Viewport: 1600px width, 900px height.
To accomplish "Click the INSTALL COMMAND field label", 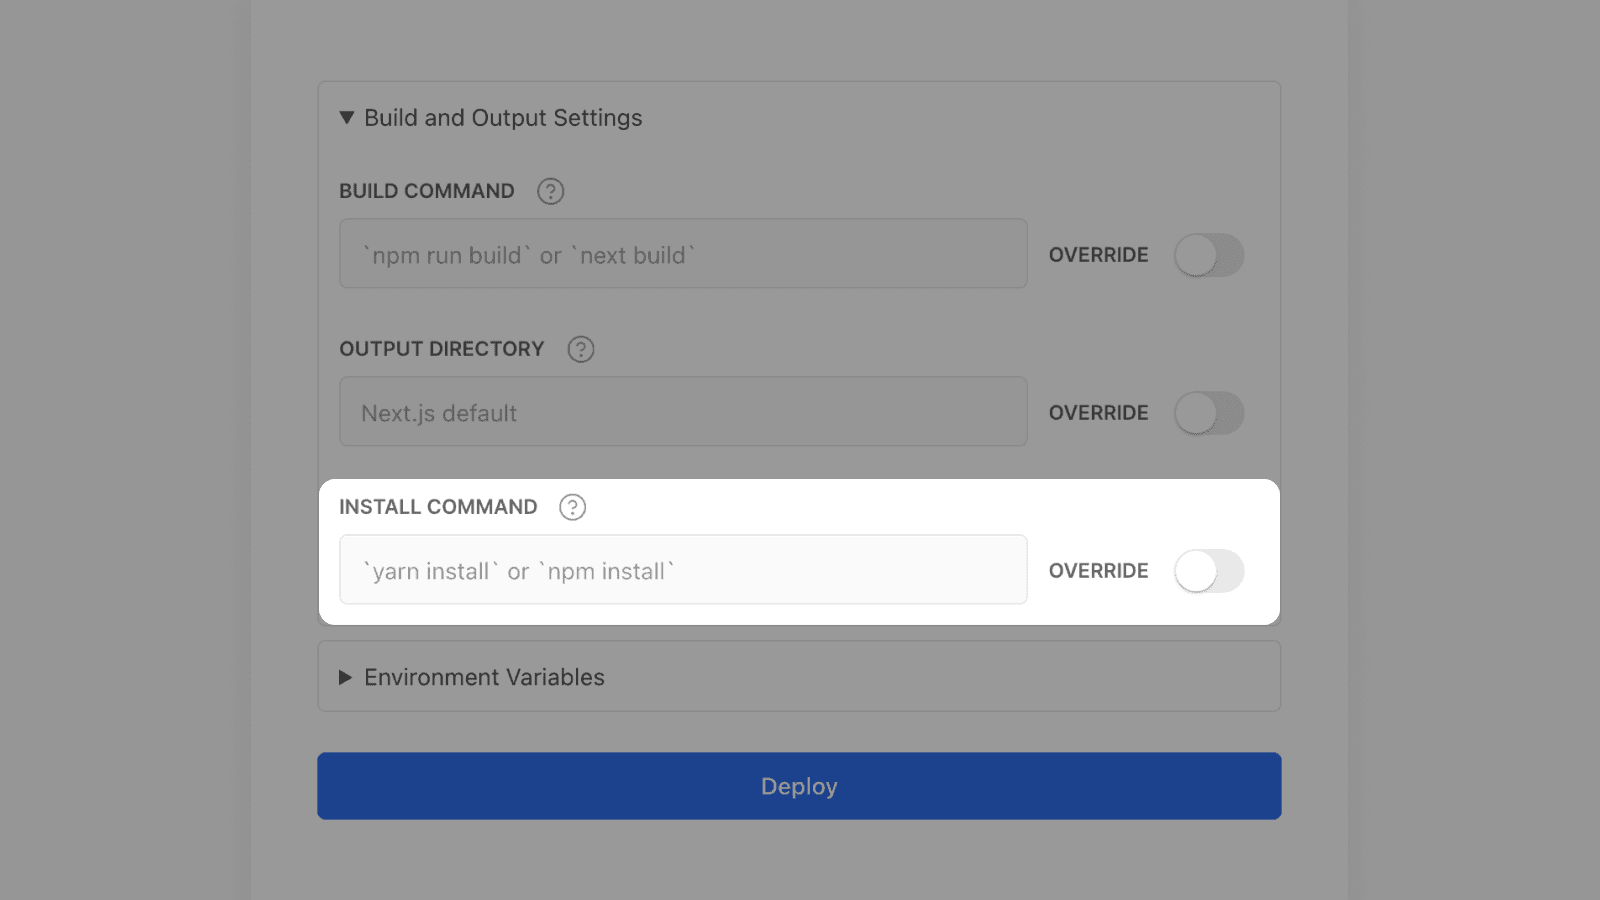I will (x=438, y=507).
